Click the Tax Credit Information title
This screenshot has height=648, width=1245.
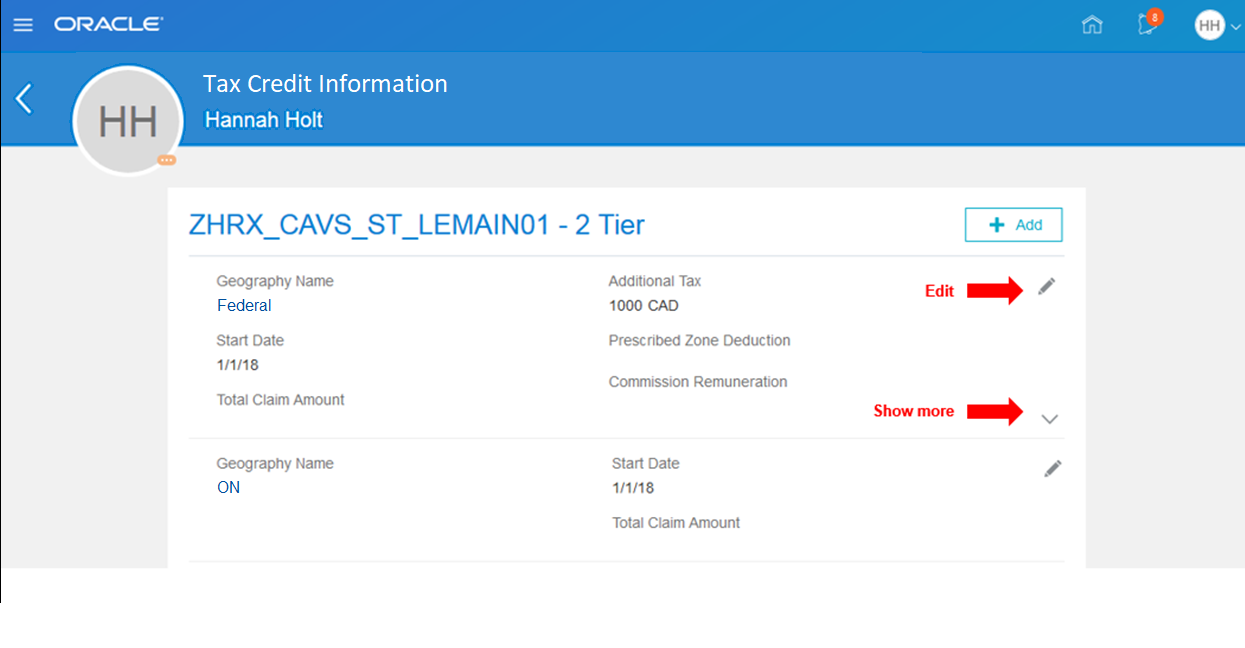(x=325, y=84)
